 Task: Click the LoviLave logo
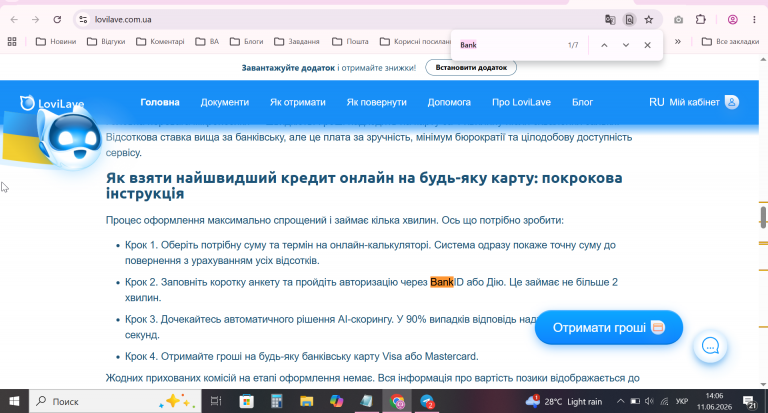coord(52,103)
